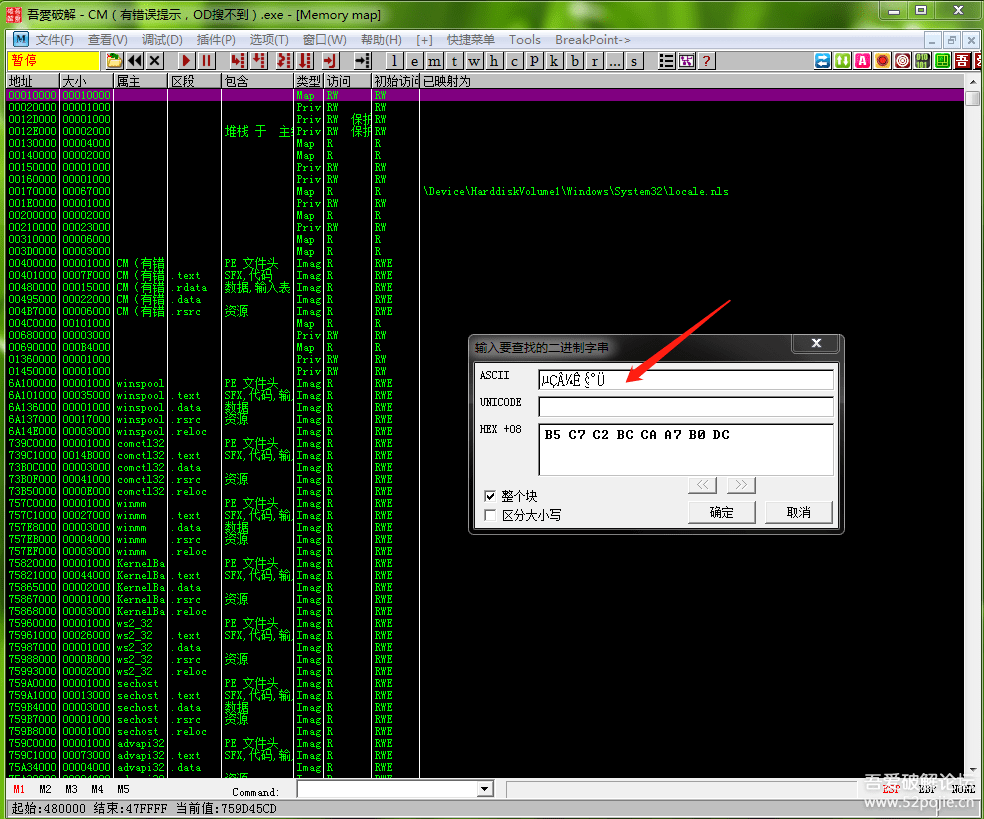The image size is (984, 819).
Task: Click the red 吾 character plugin icon
Action: [x=963, y=61]
